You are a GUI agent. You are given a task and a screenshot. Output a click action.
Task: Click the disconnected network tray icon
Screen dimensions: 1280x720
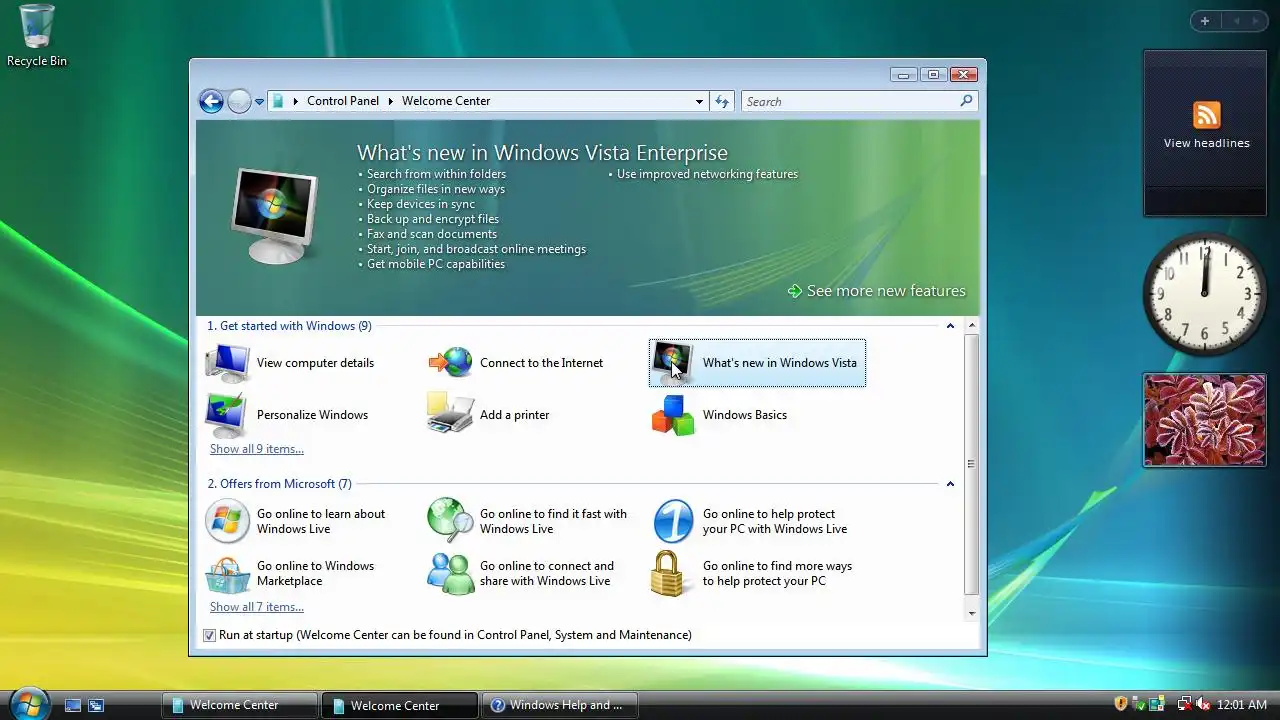(x=1185, y=704)
